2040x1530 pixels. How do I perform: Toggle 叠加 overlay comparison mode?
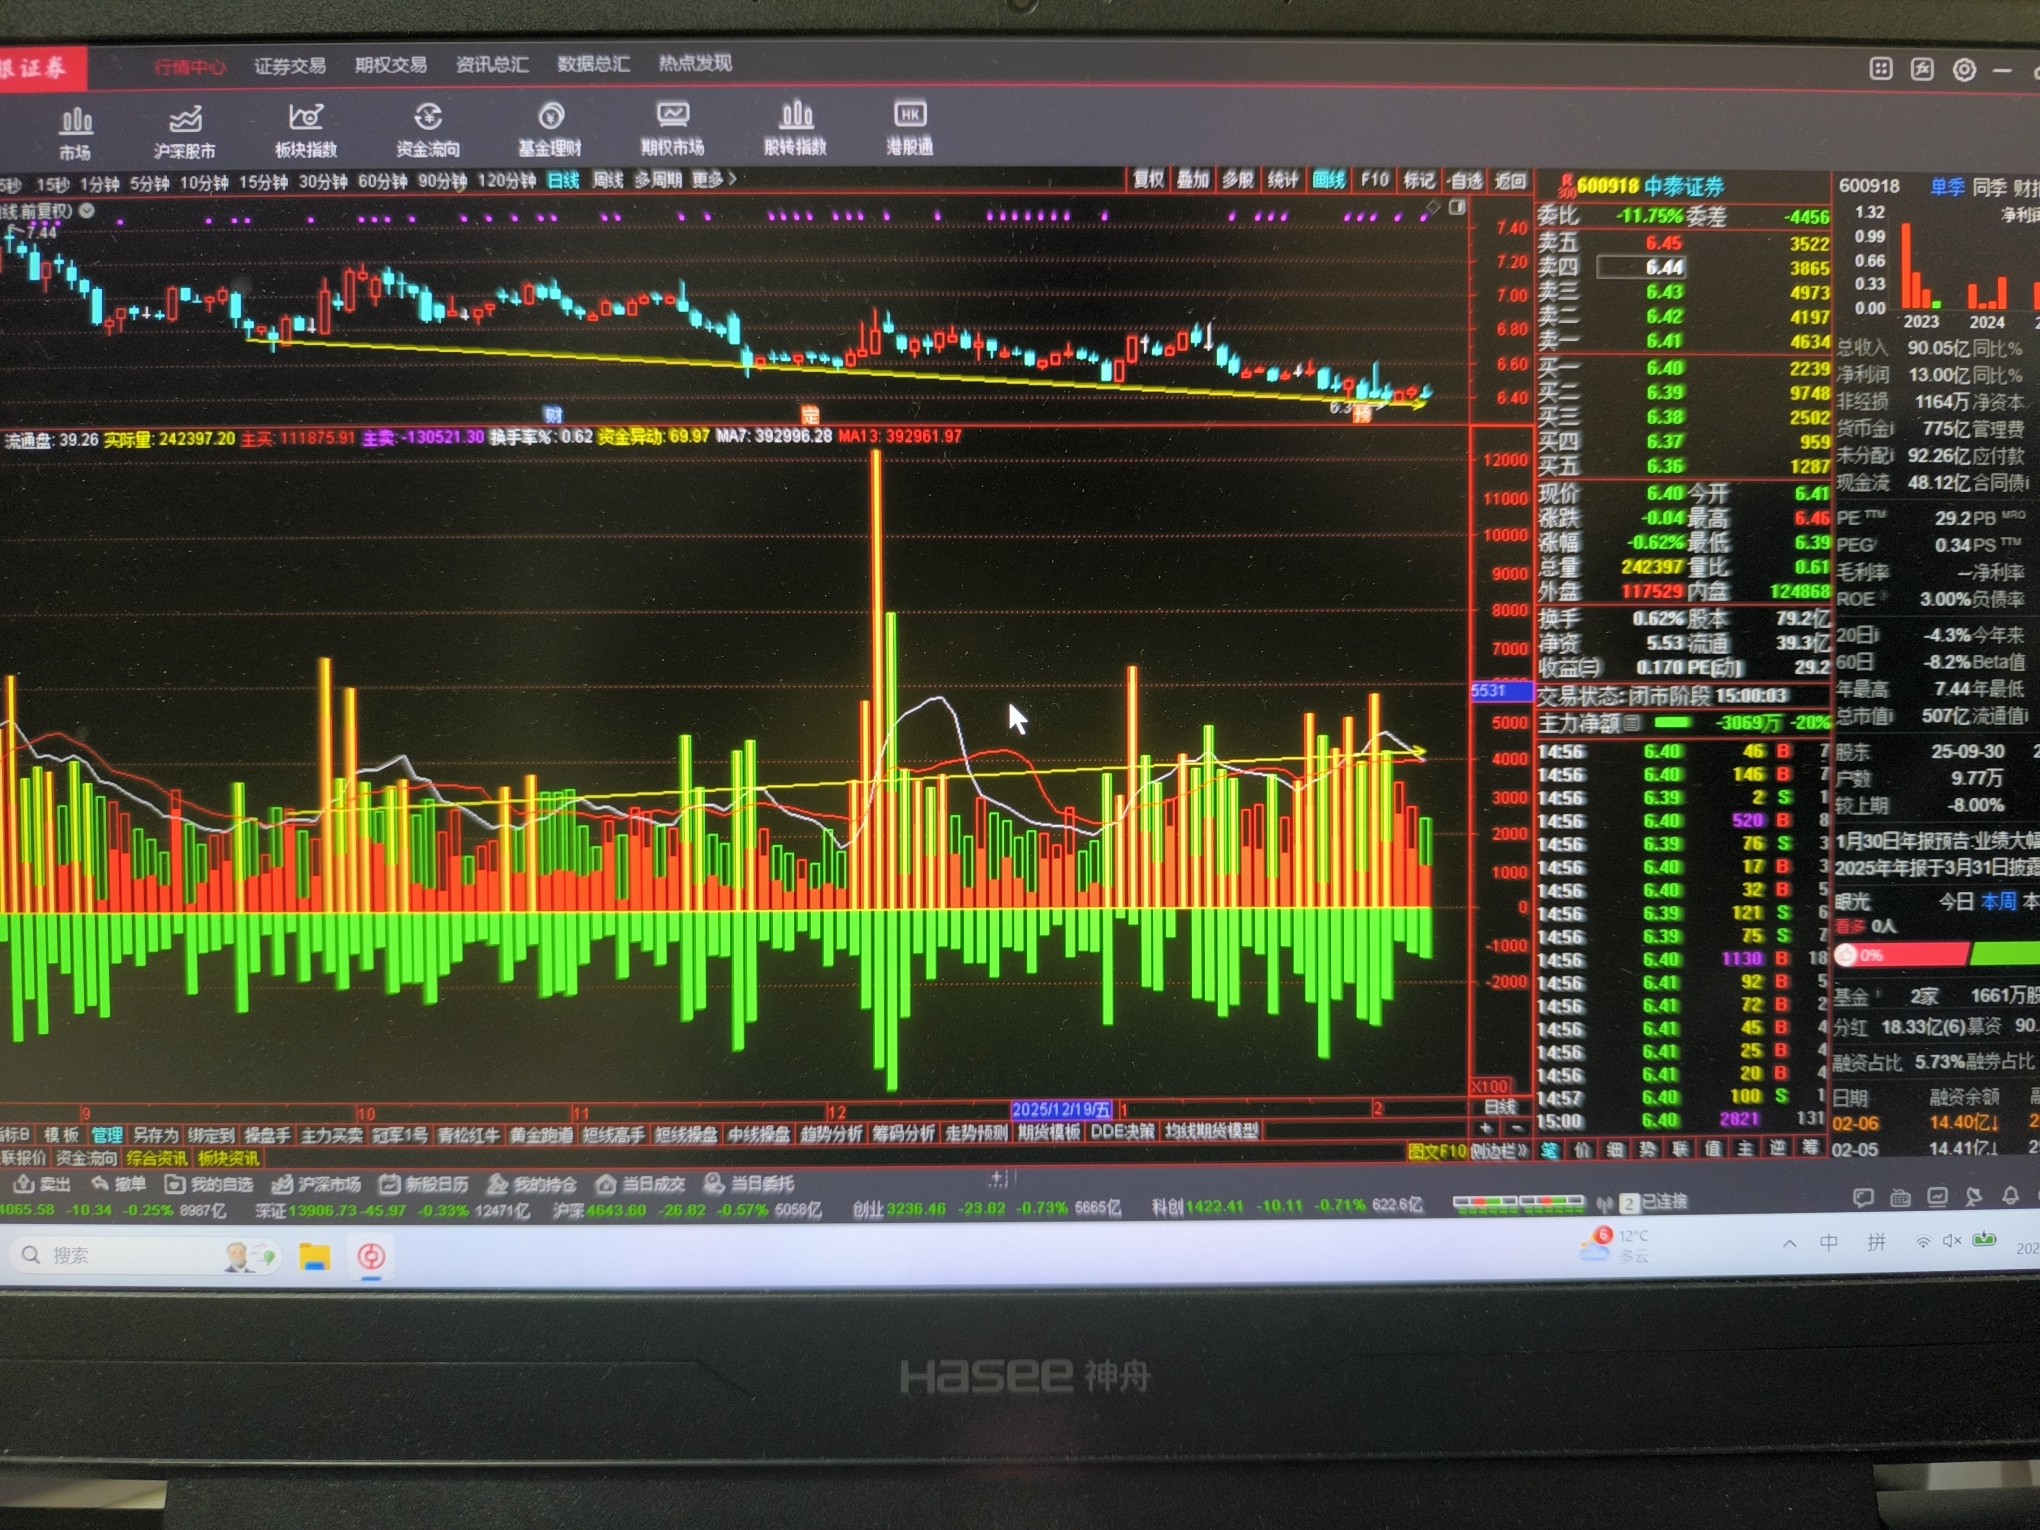pyautogui.click(x=1192, y=180)
